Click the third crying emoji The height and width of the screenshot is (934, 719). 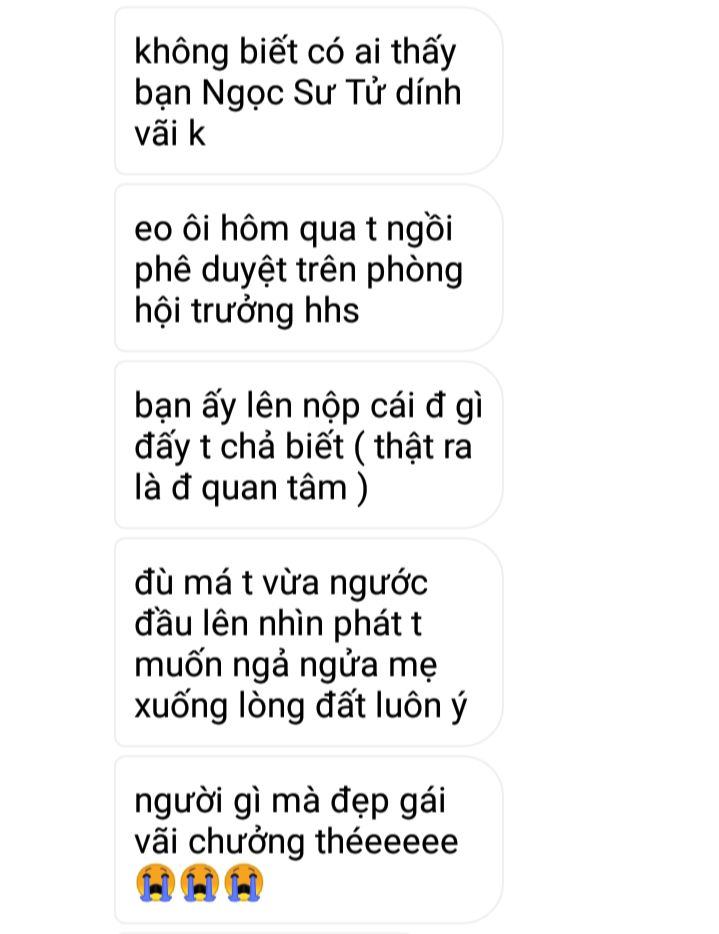tap(244, 882)
